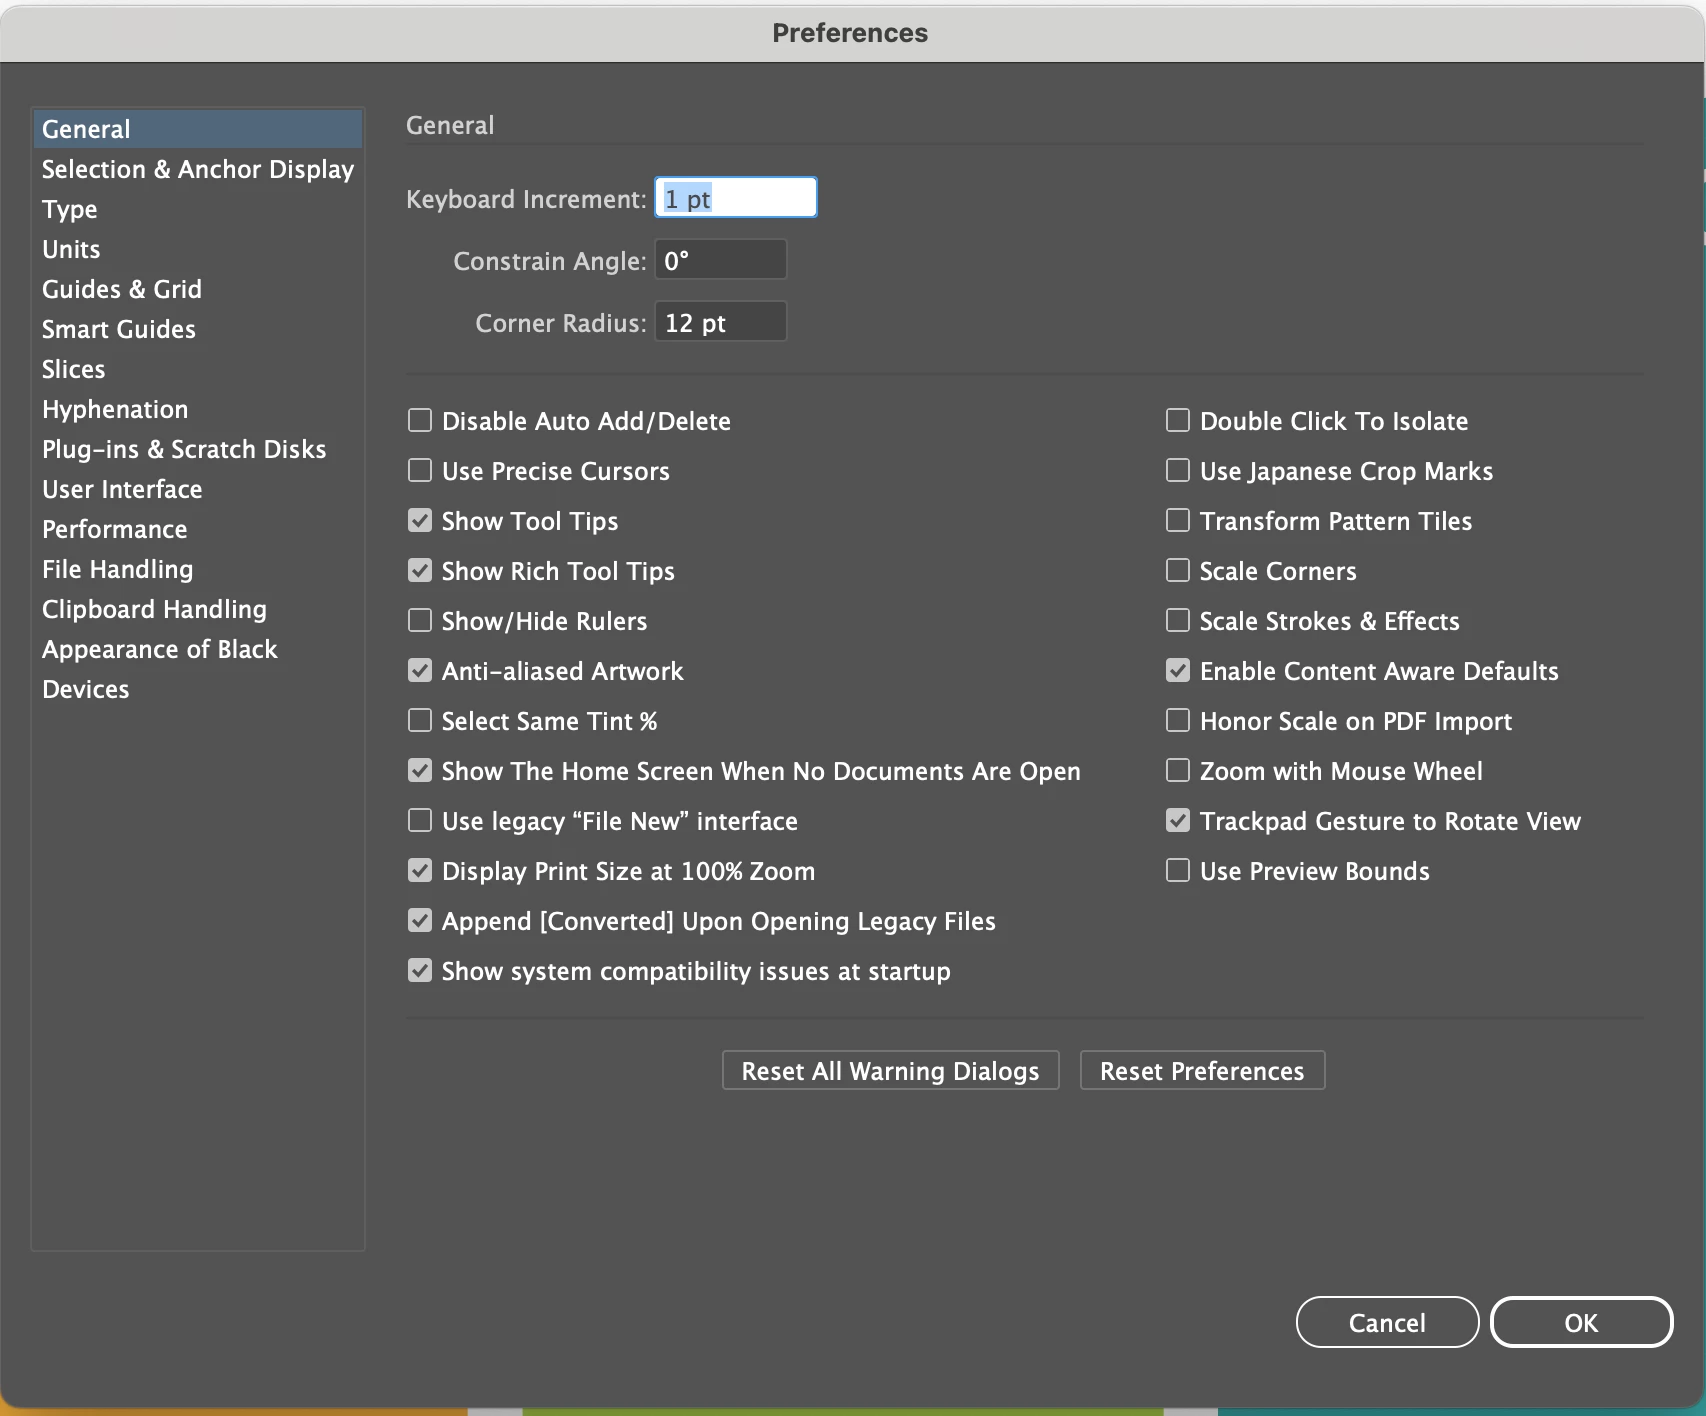Click the Reset Preferences button
Image resolution: width=1706 pixels, height=1416 pixels.
1202,1070
